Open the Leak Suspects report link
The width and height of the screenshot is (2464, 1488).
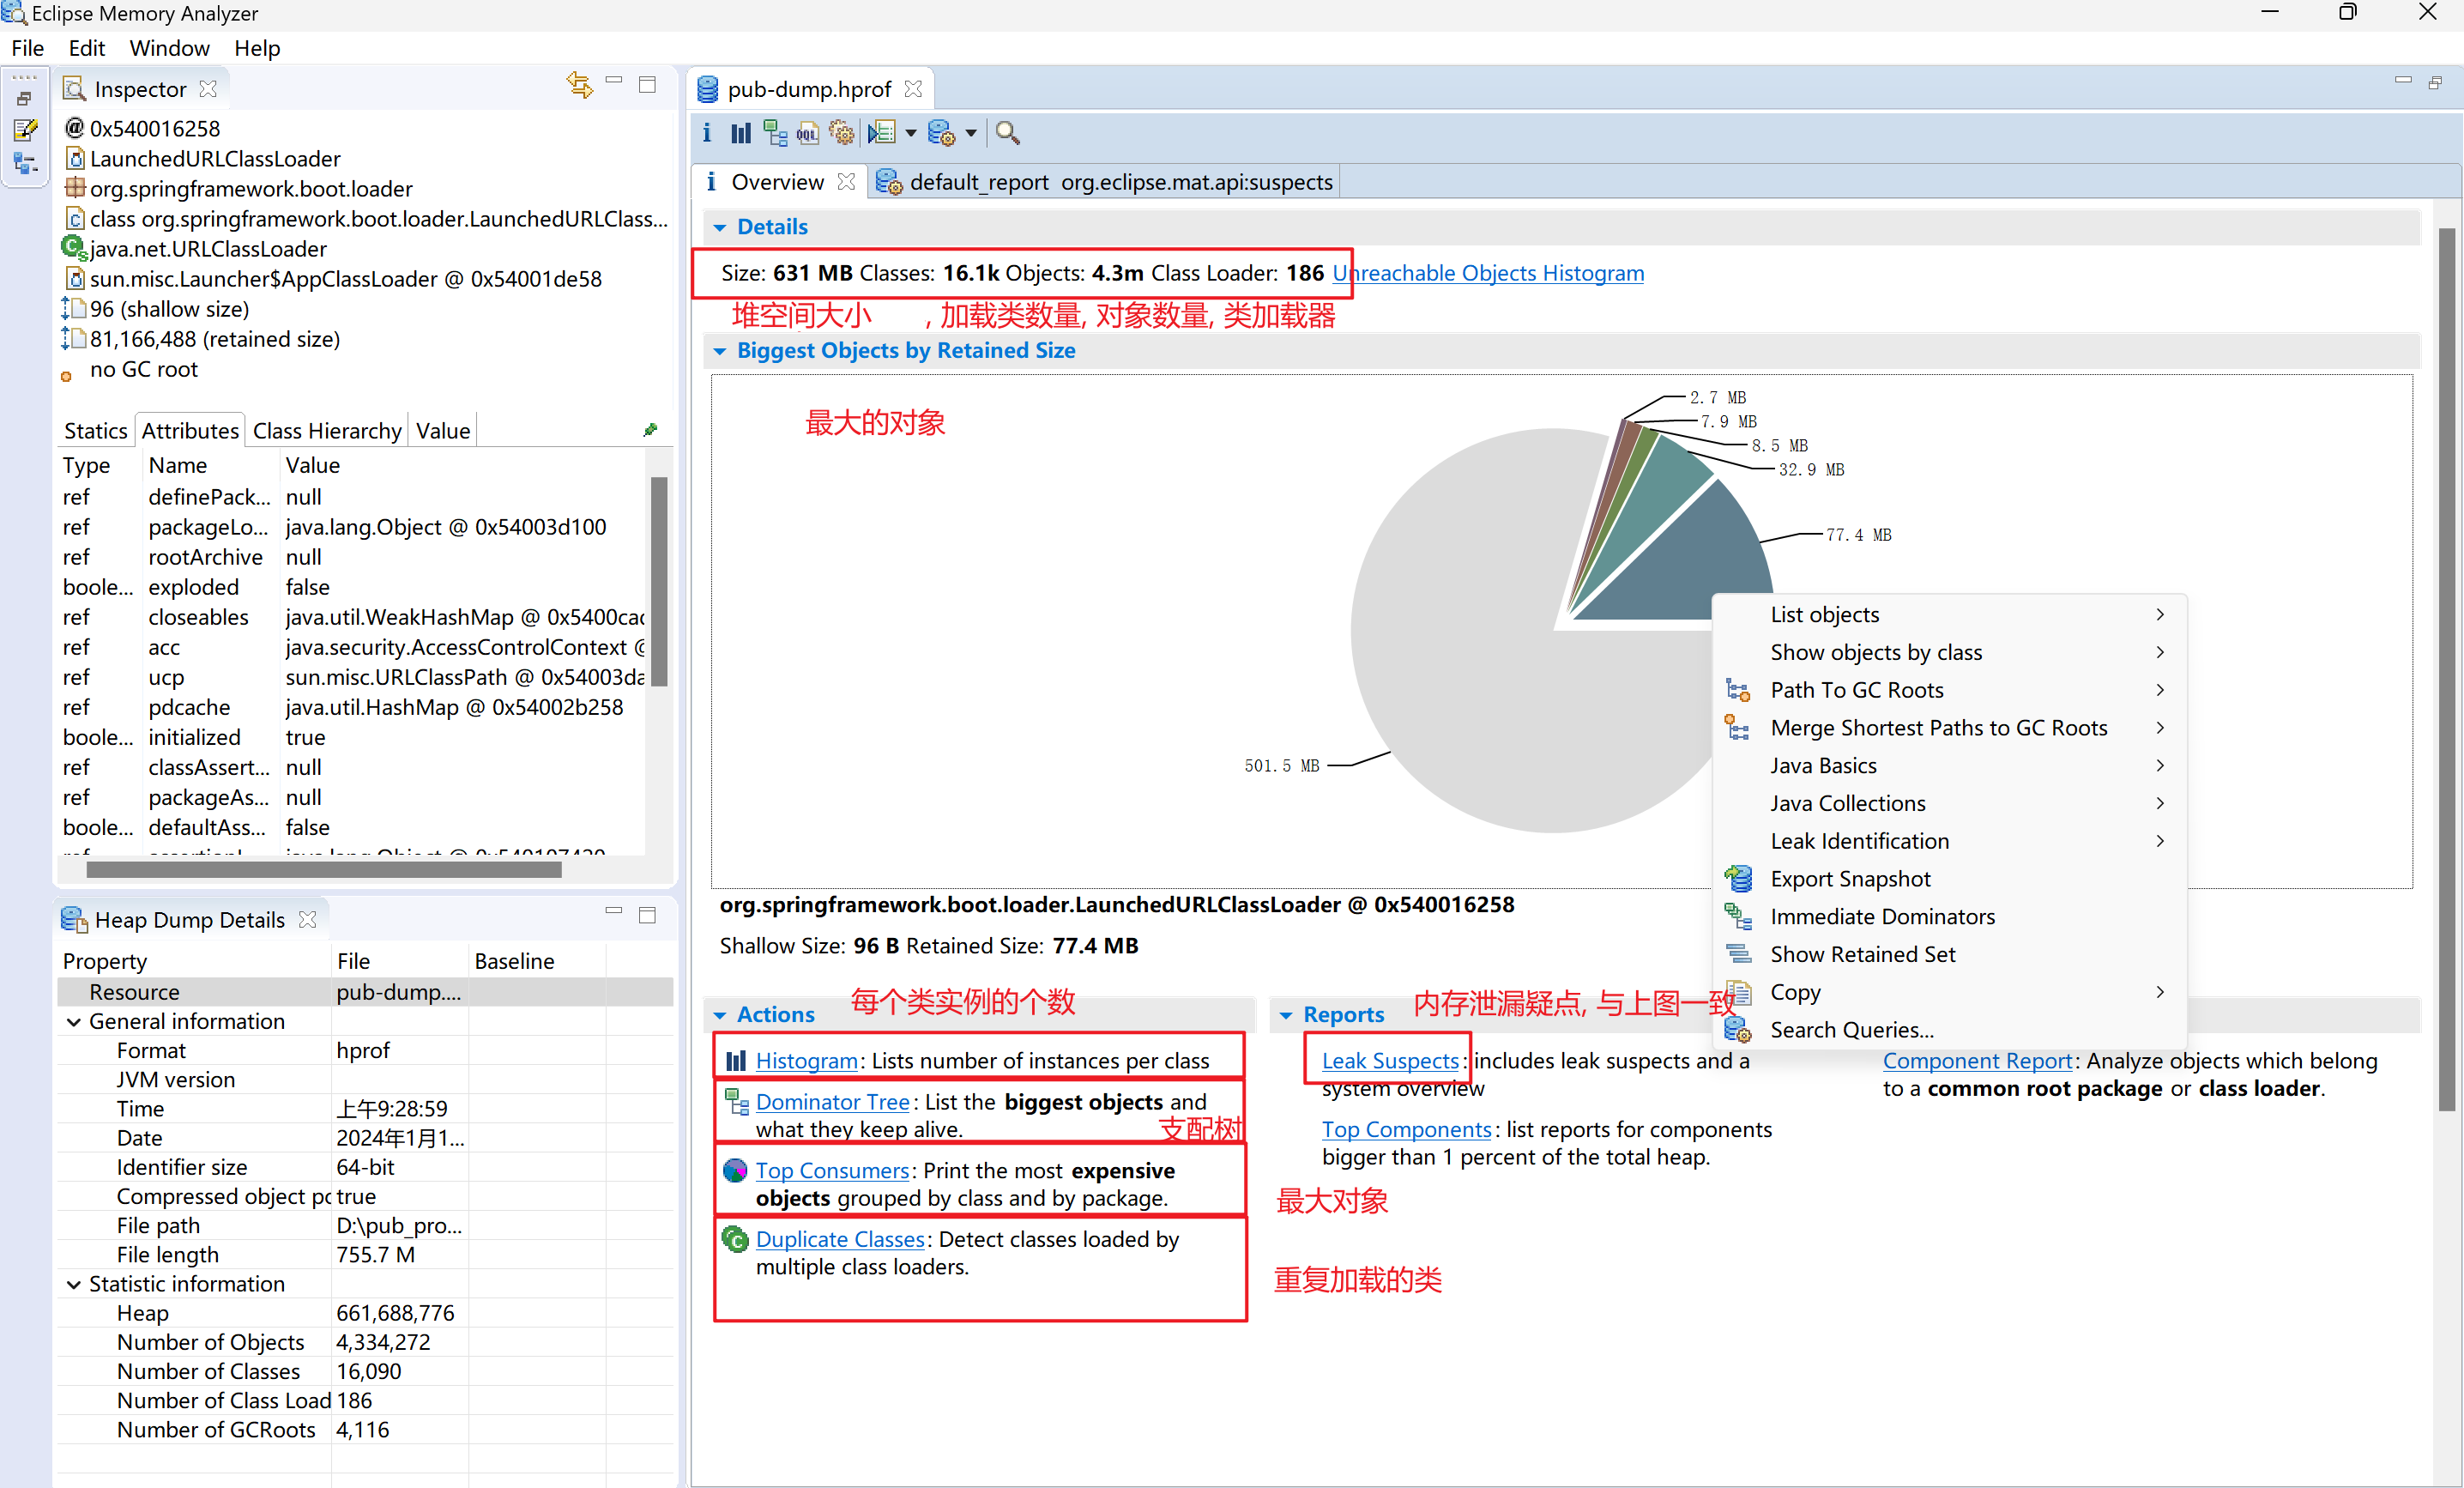1390,1061
